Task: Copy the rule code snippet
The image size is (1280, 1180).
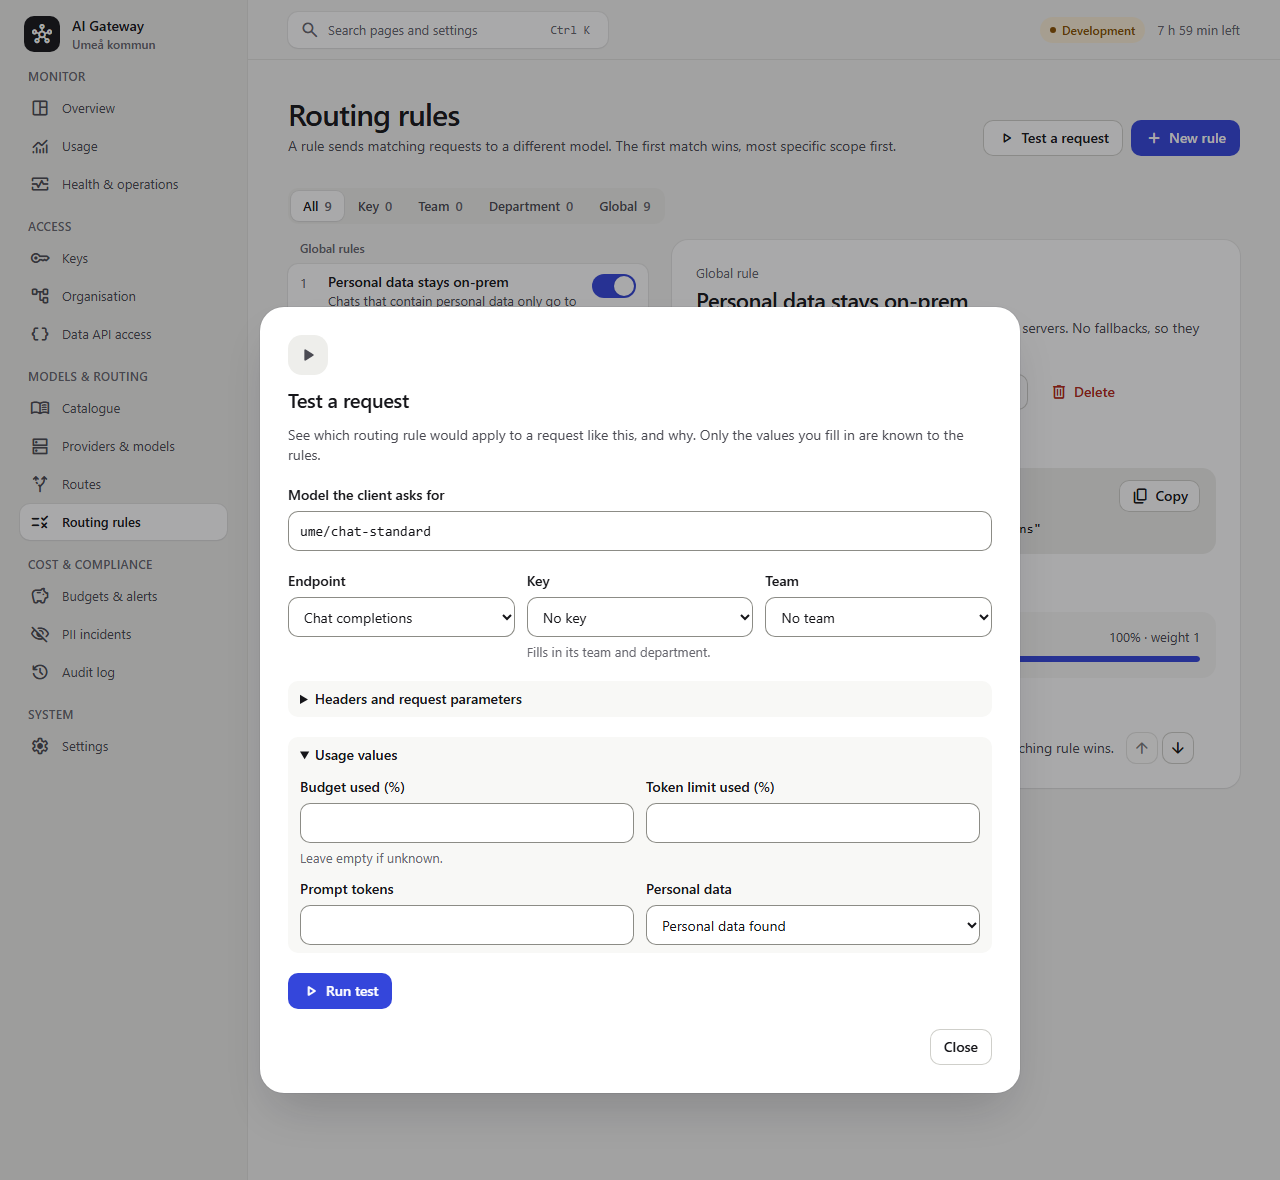Action: click(x=1160, y=496)
